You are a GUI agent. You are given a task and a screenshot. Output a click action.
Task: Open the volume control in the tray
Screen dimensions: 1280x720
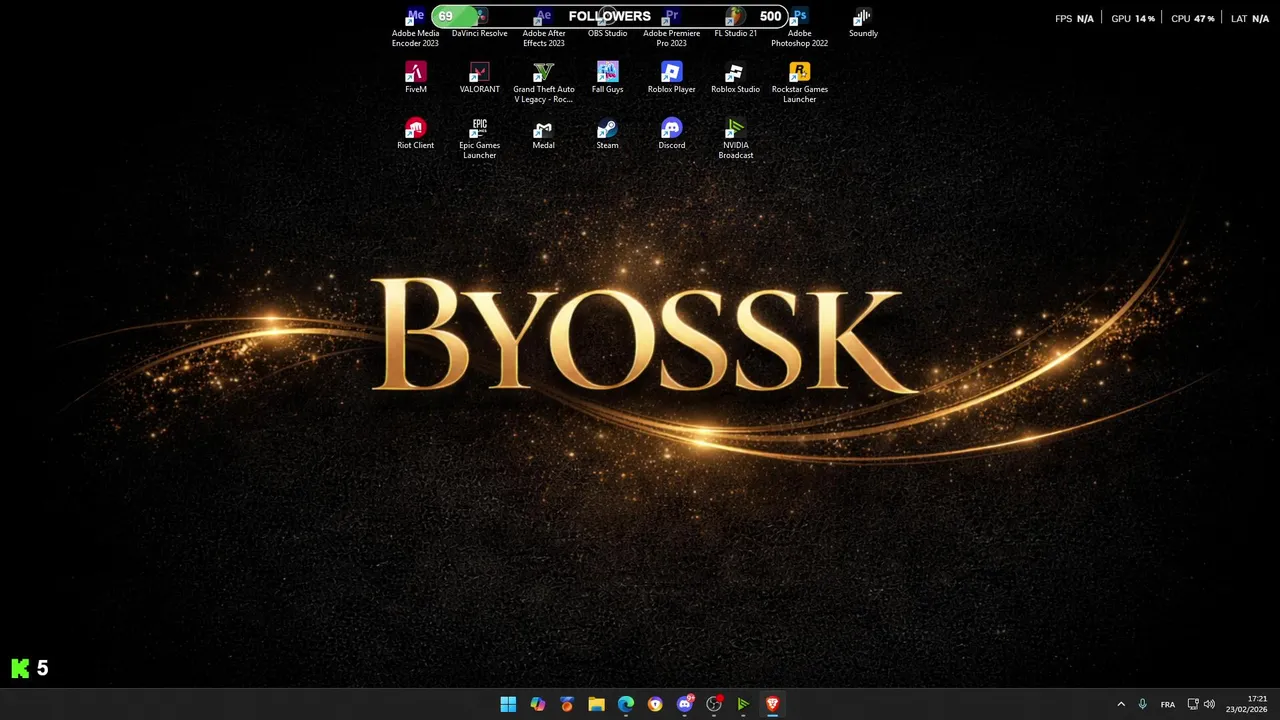pyautogui.click(x=1209, y=704)
